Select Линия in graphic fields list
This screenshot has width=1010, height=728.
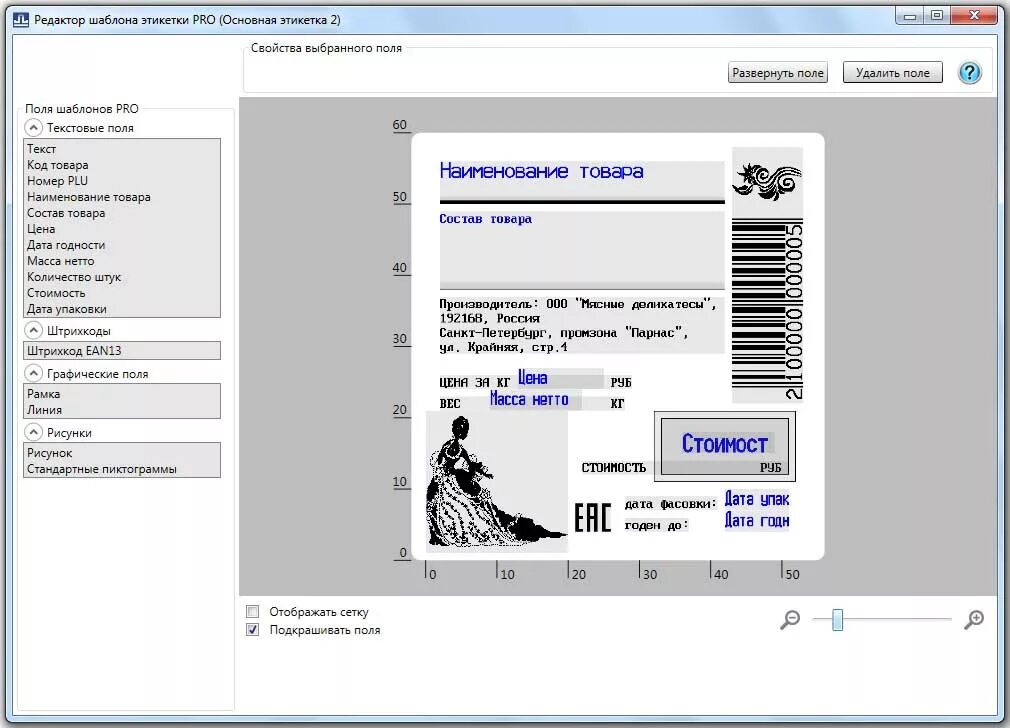tap(122, 410)
